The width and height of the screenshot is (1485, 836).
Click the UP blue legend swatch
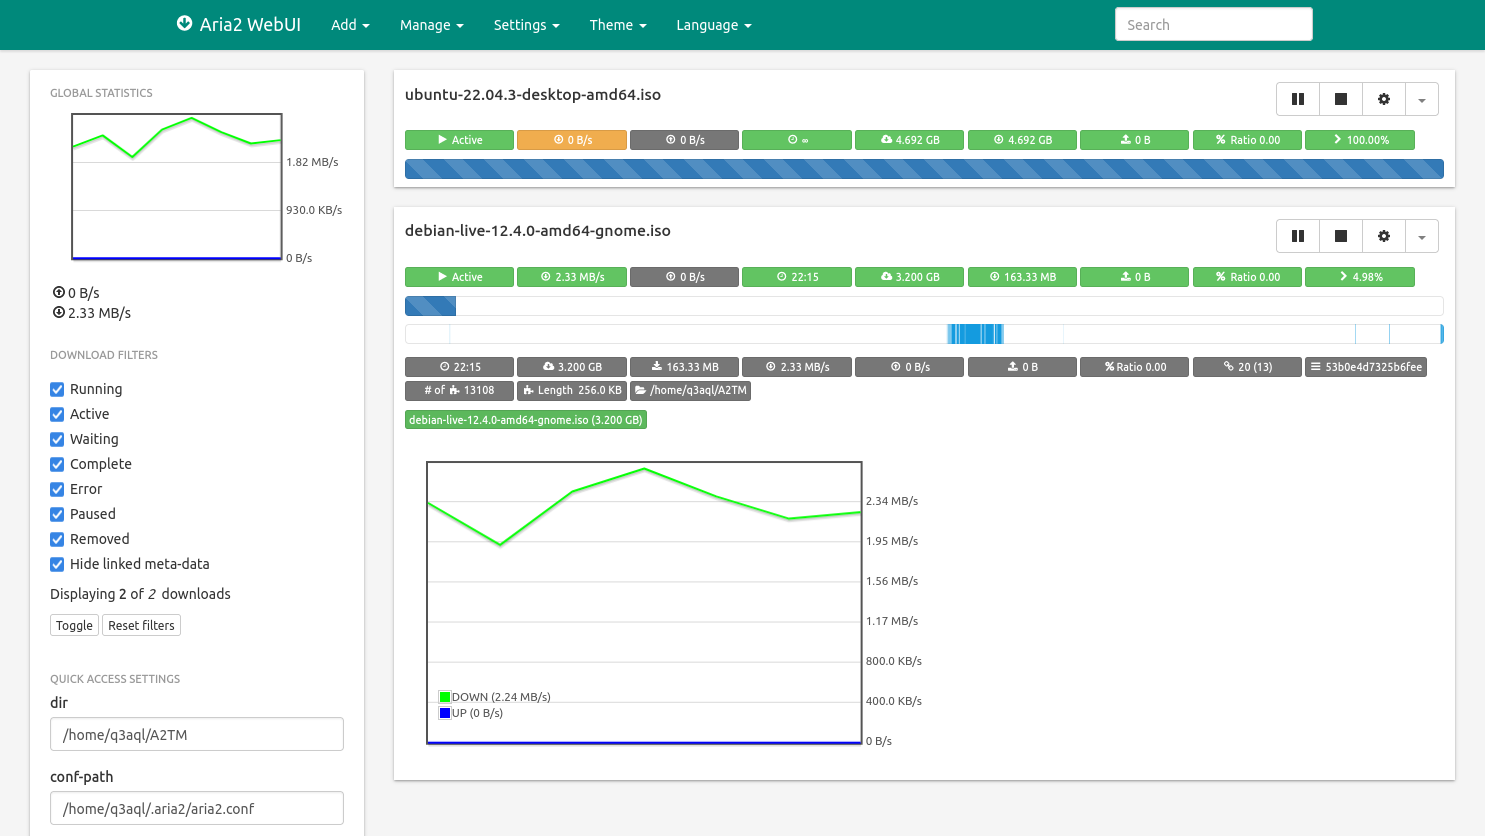(x=445, y=713)
